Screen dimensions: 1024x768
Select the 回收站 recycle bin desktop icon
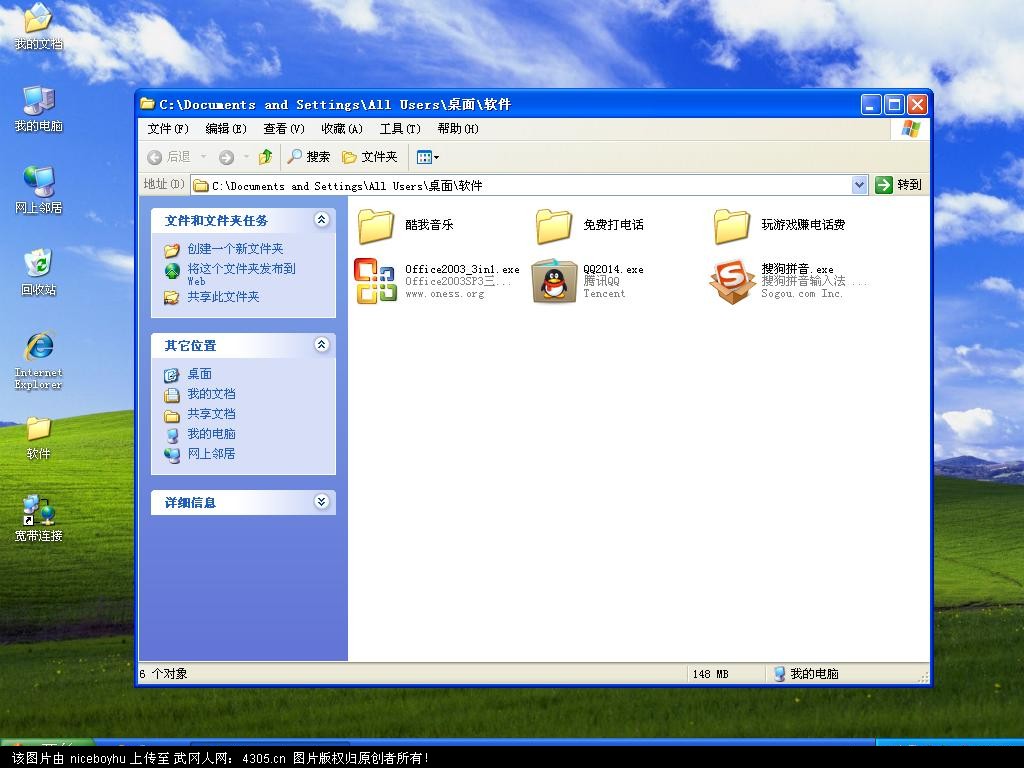39,273
